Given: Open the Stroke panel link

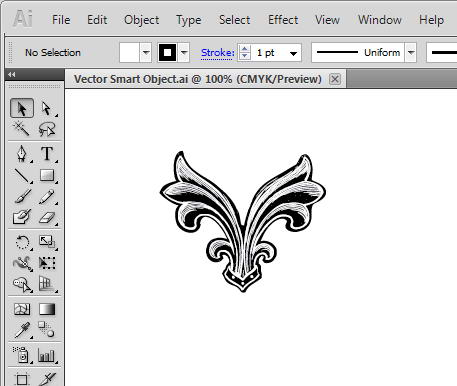Looking at the screenshot, I should click(x=217, y=53).
